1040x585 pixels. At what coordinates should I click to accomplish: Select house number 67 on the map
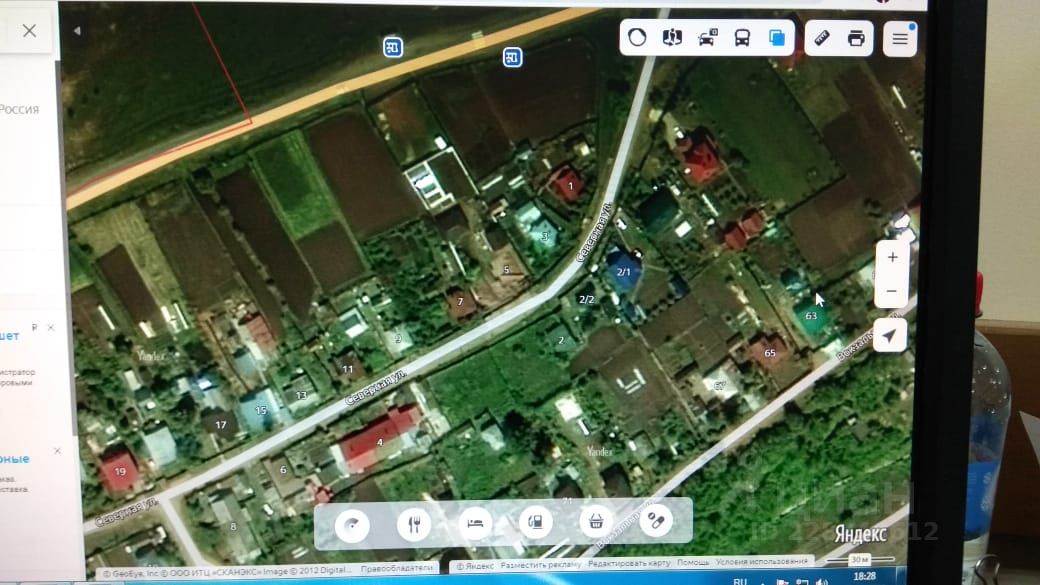point(720,386)
